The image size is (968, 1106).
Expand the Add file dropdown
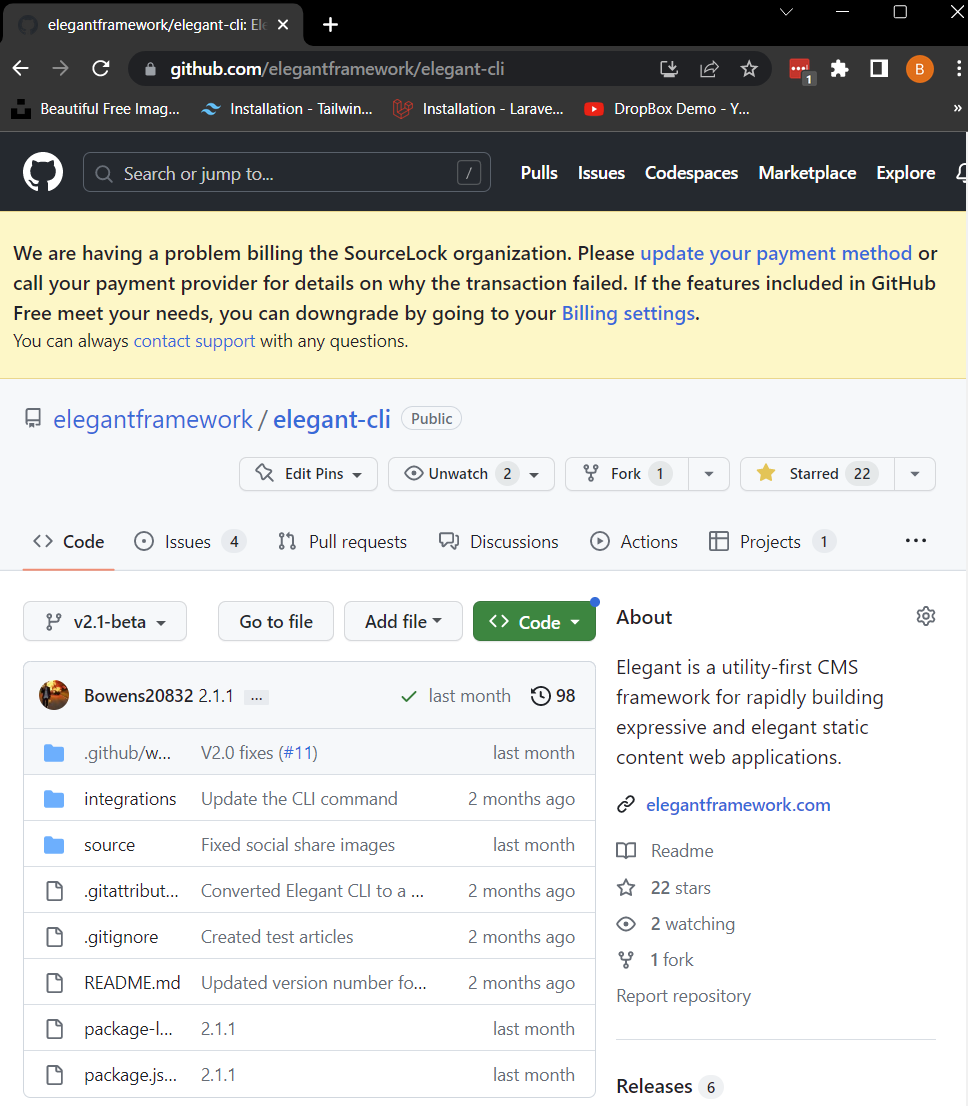pos(403,621)
